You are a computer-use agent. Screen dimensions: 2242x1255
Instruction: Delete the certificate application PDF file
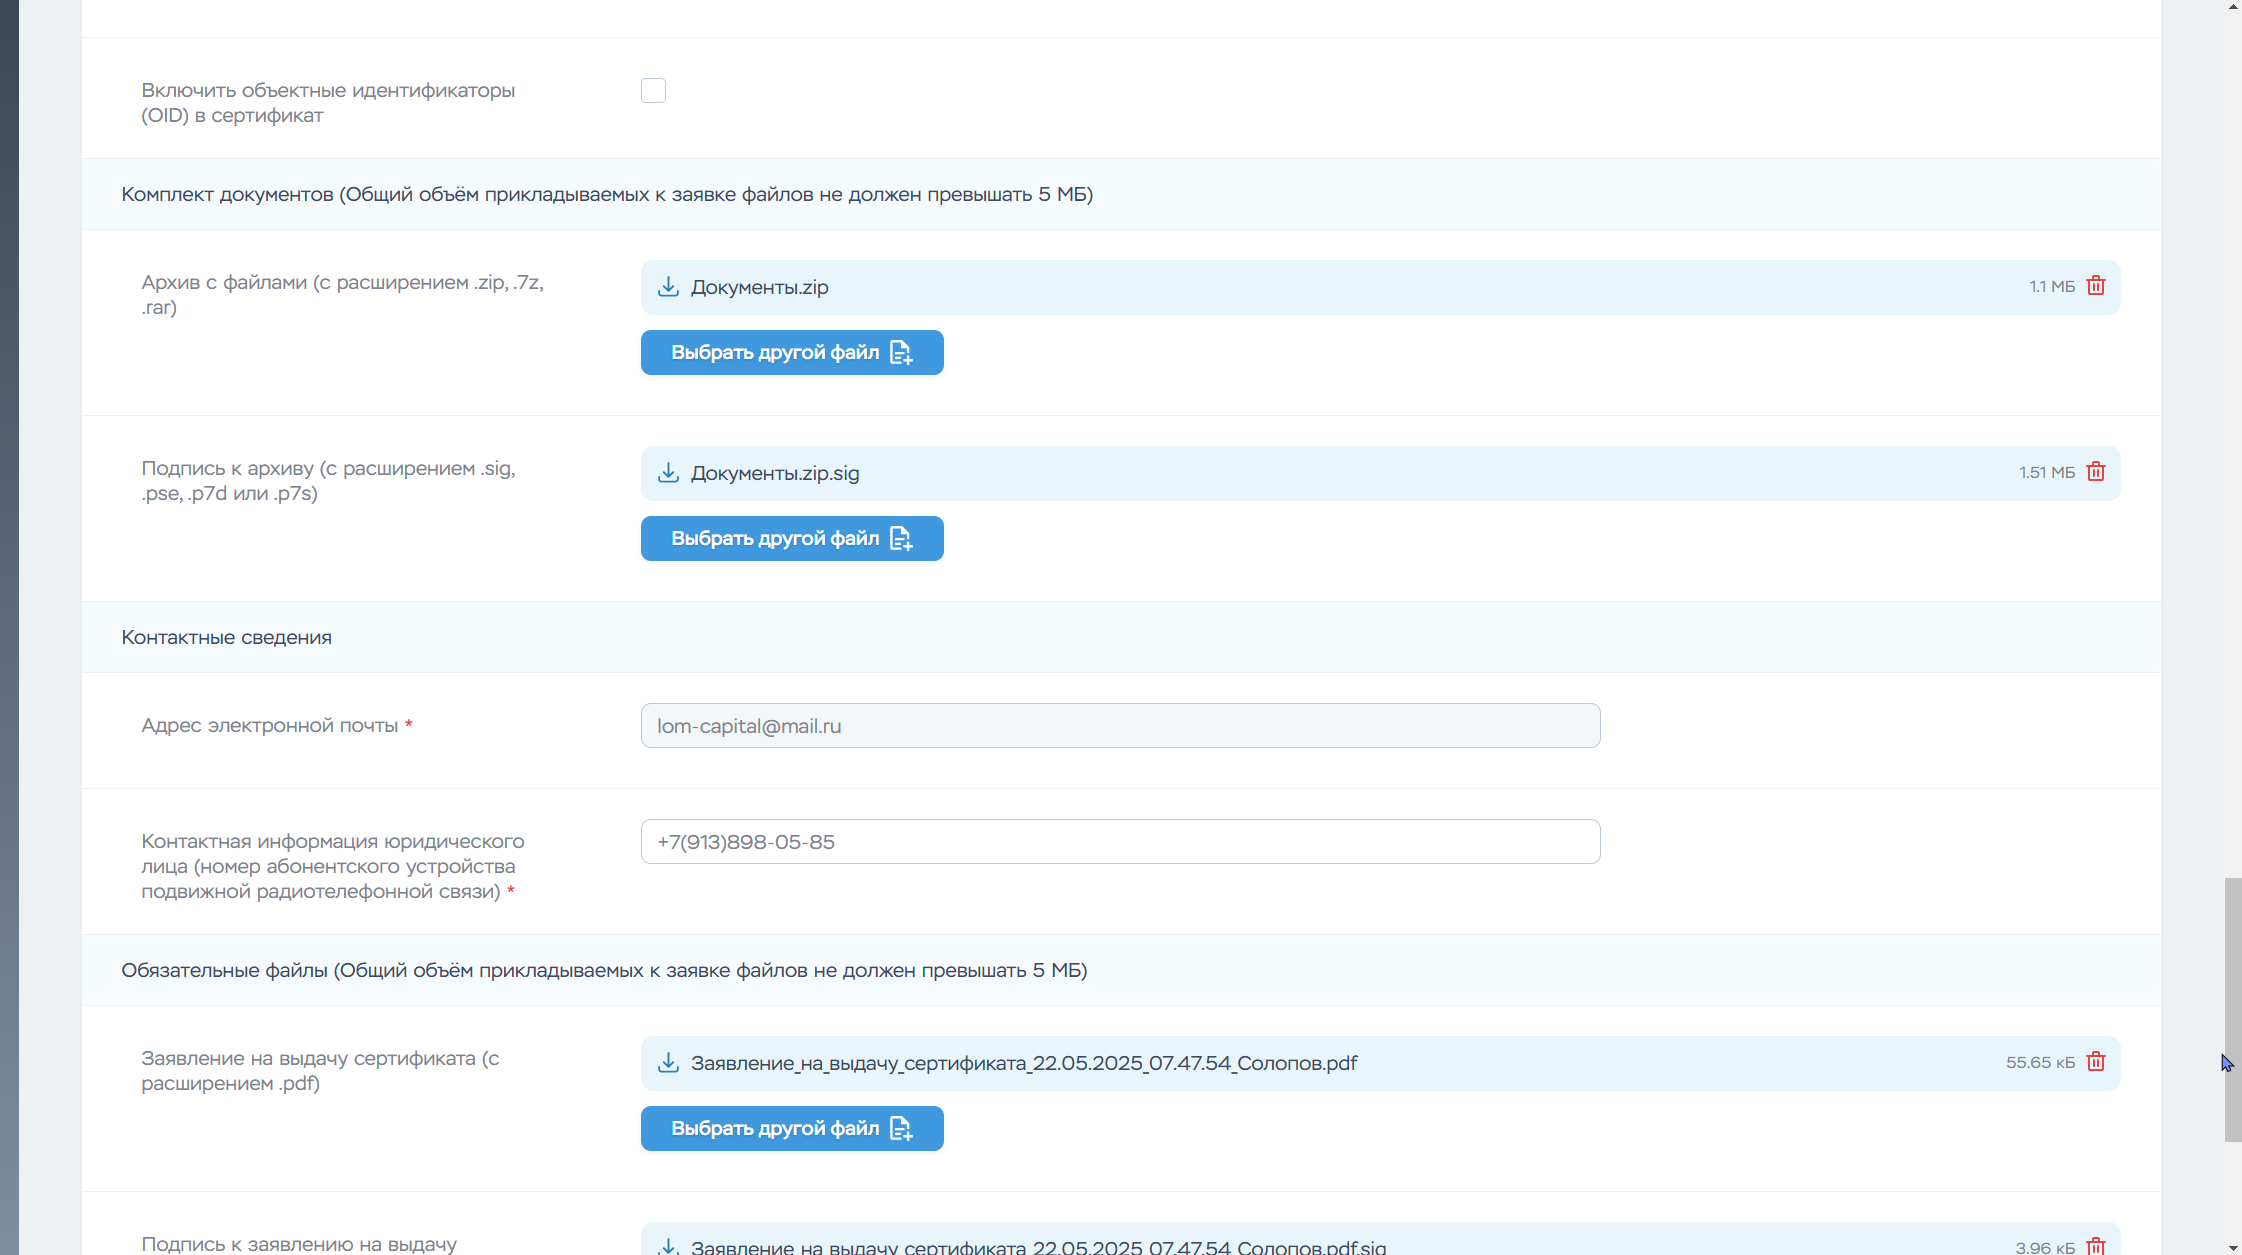[2096, 1062]
